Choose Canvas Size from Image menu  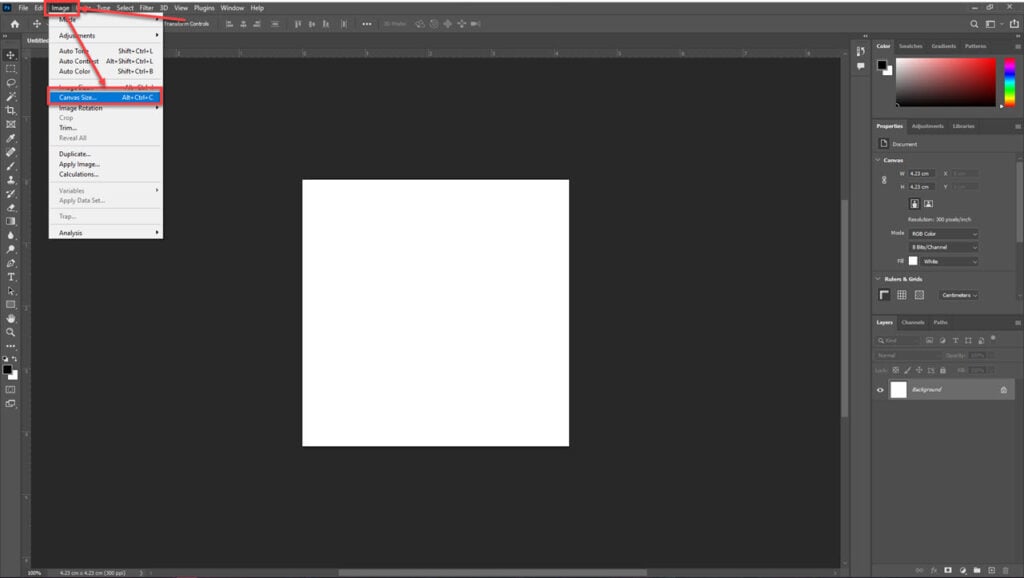point(105,97)
